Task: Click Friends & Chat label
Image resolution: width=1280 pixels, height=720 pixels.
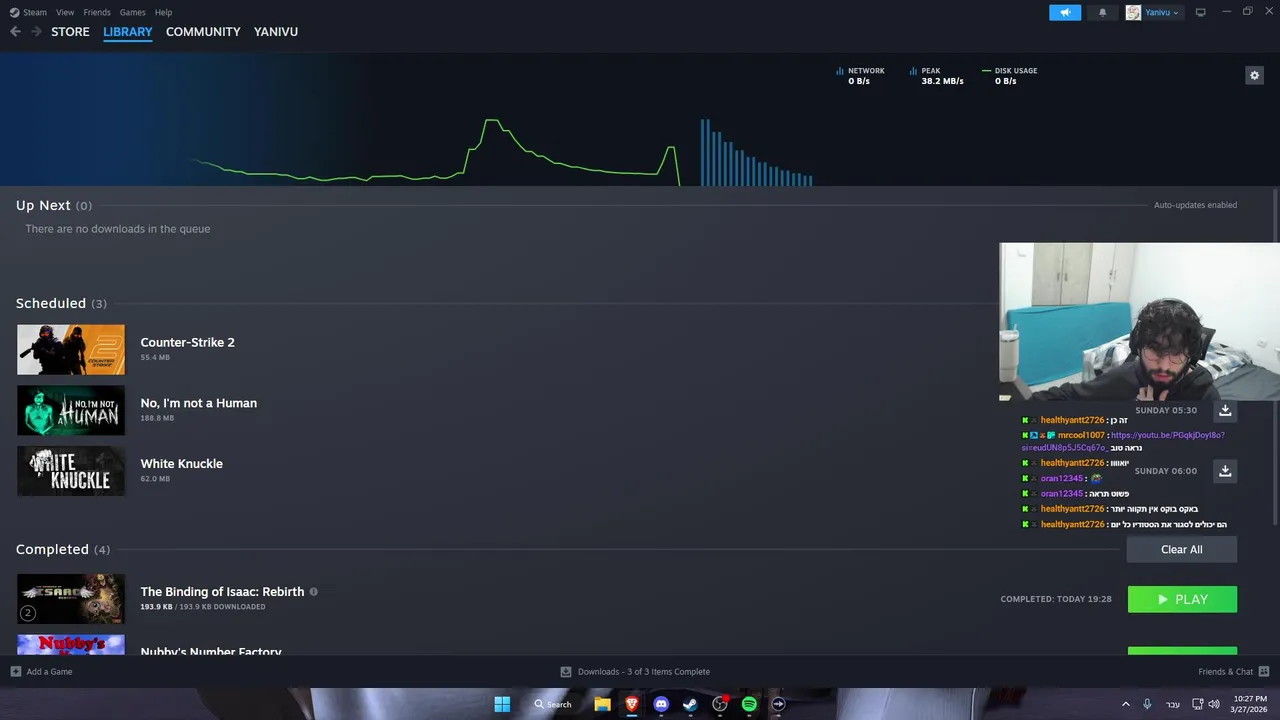Action: click(1225, 671)
